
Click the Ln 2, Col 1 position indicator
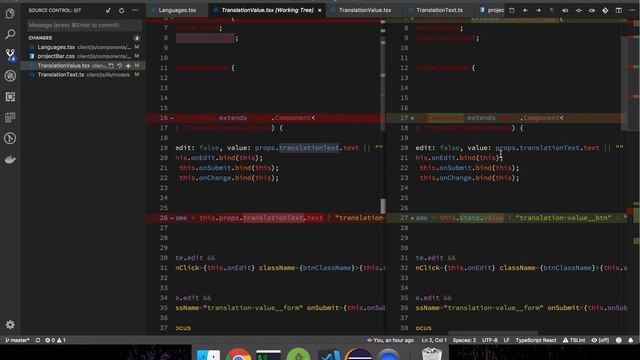434,340
